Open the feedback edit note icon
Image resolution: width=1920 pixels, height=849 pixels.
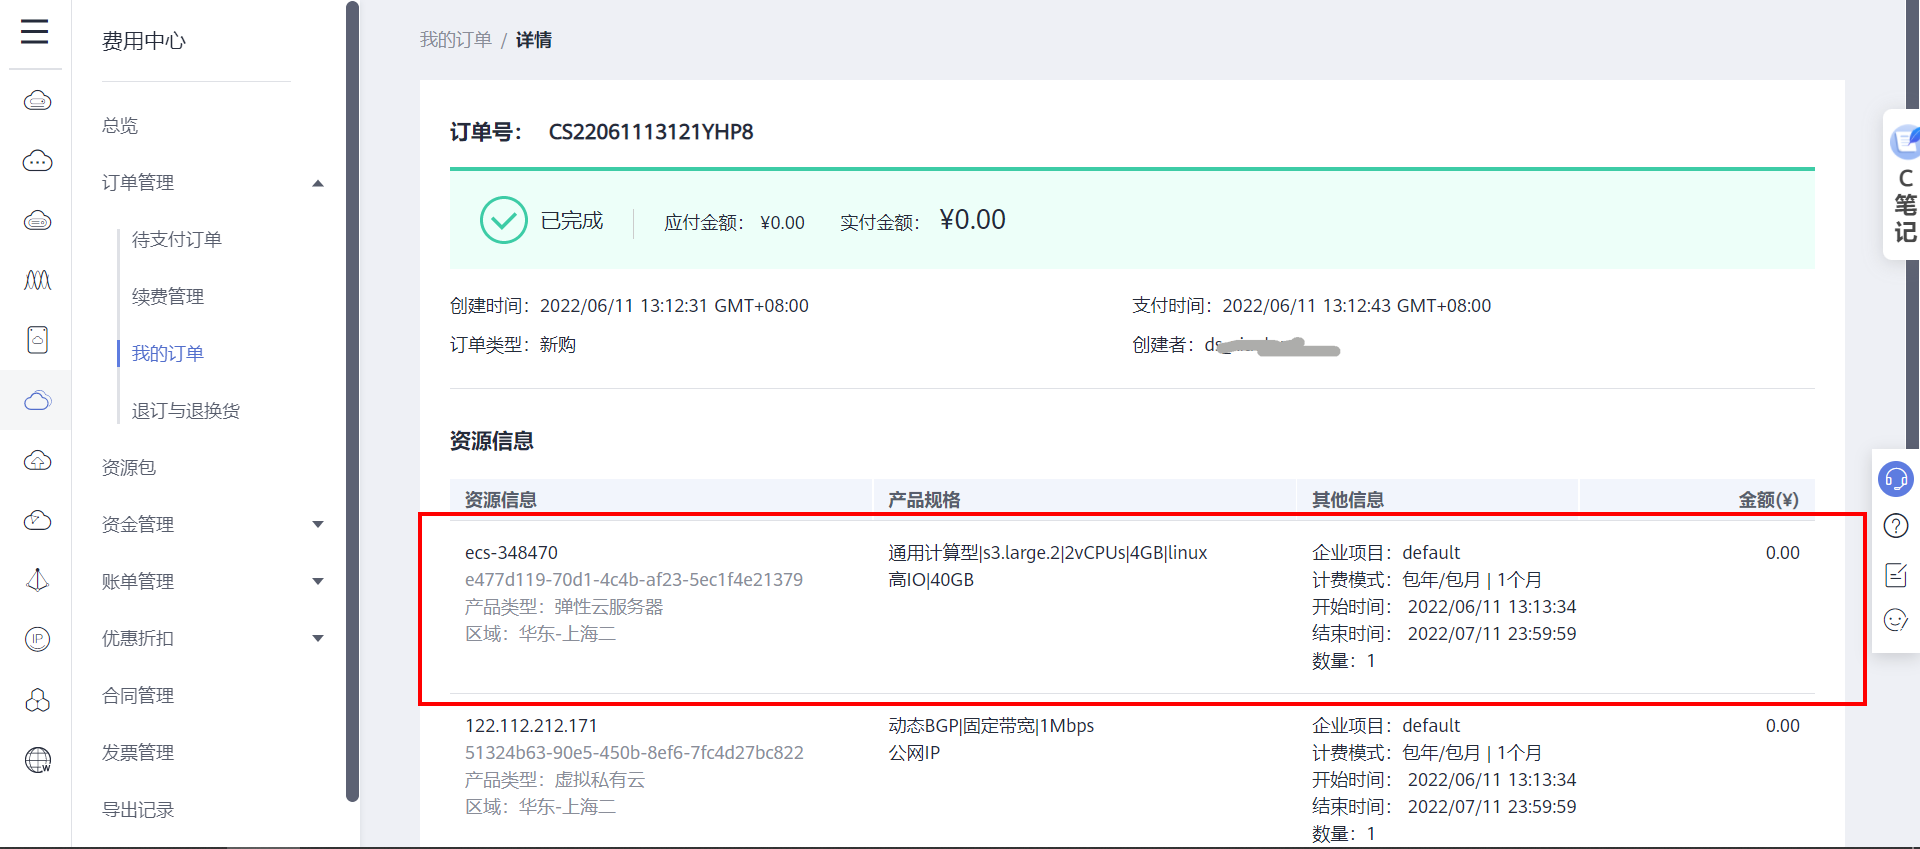[1896, 575]
